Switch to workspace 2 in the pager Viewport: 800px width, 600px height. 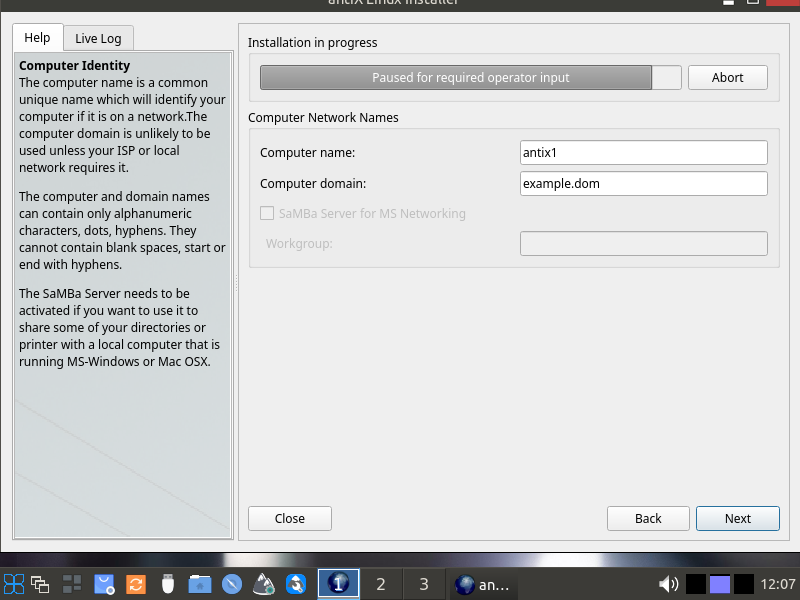(380, 584)
